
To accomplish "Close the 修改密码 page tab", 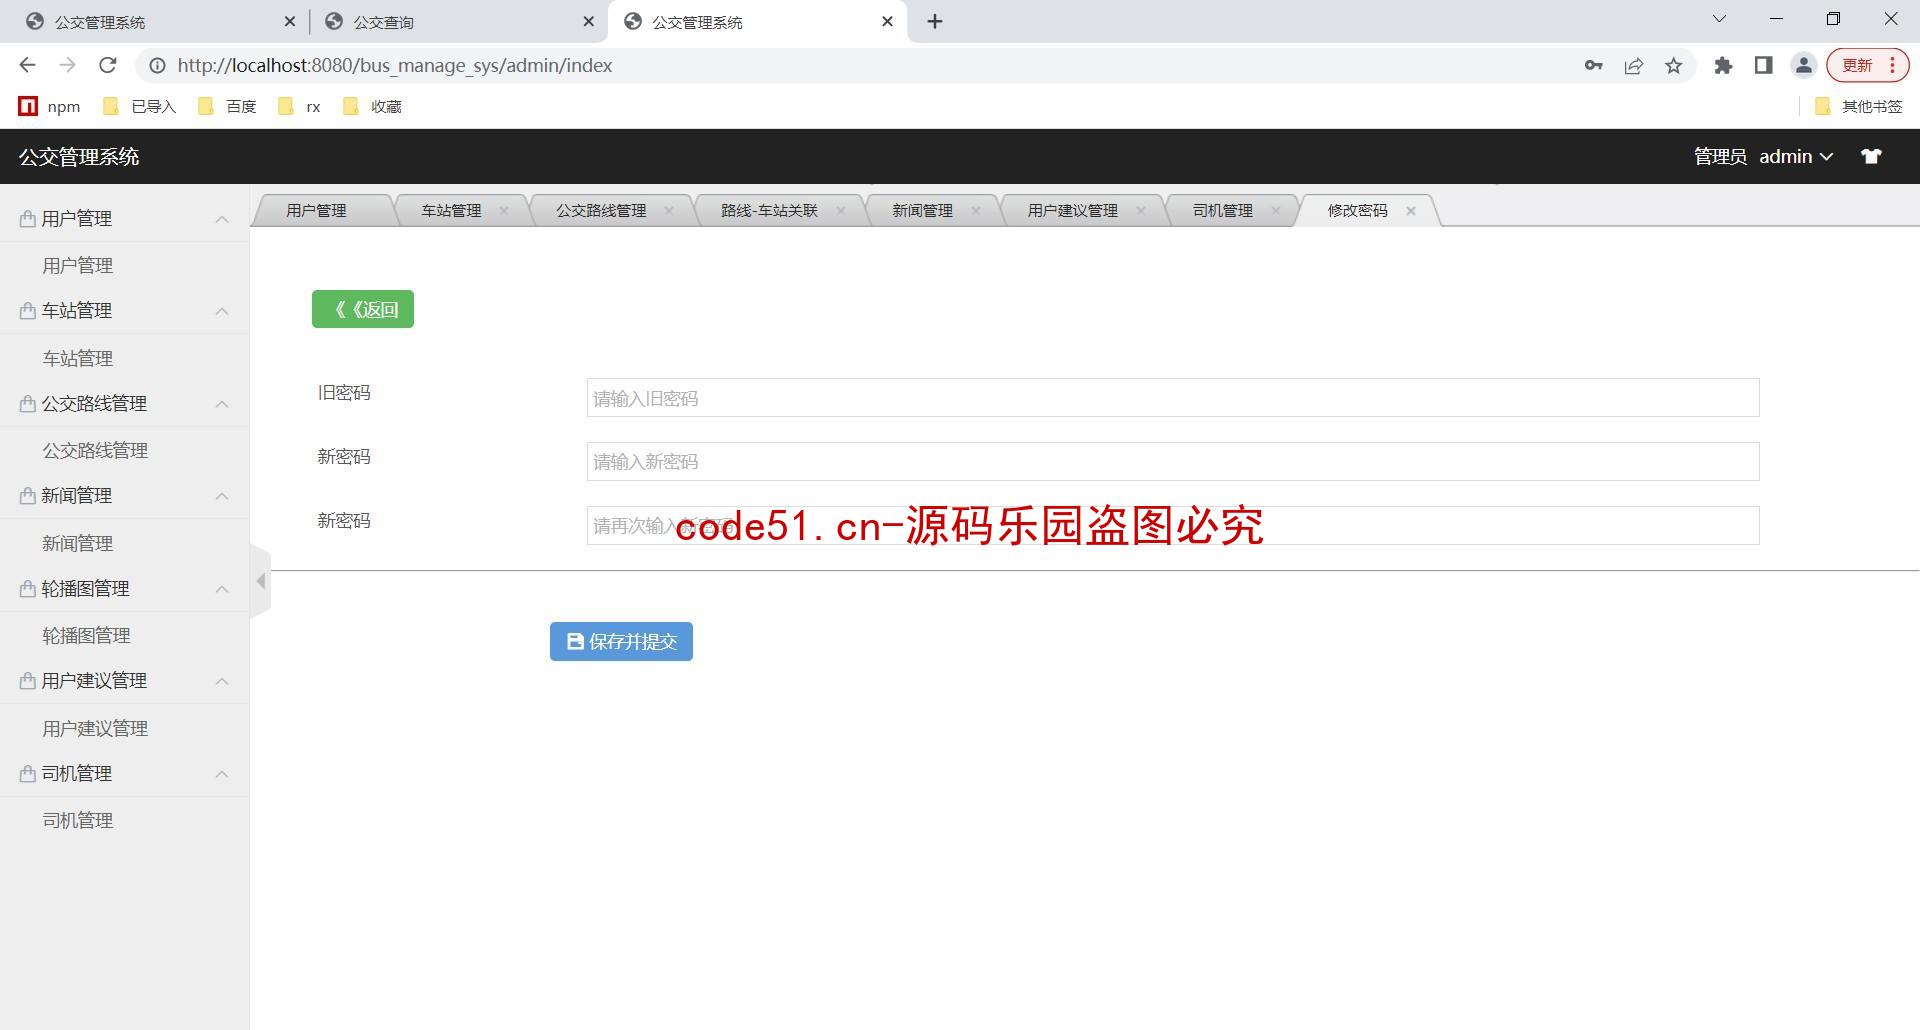I will 1411,210.
